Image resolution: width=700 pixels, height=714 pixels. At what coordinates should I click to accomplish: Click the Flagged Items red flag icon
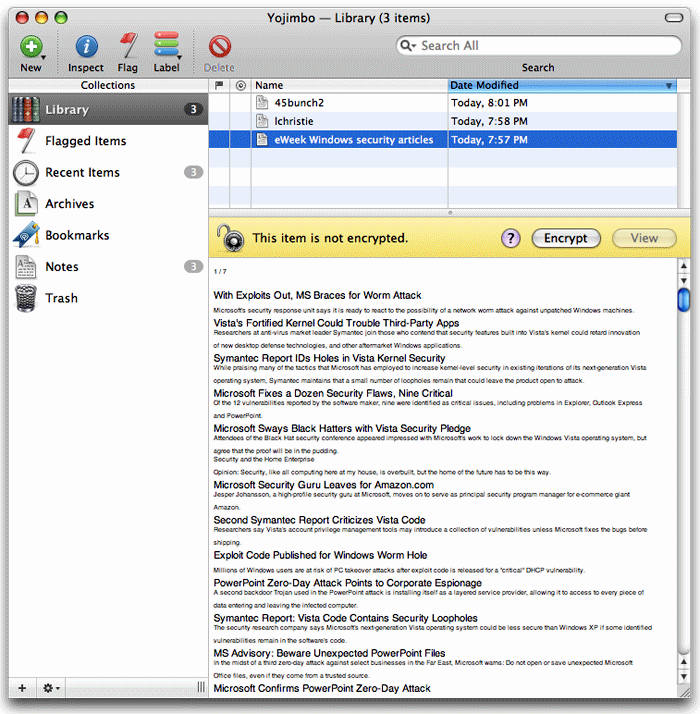point(26,141)
